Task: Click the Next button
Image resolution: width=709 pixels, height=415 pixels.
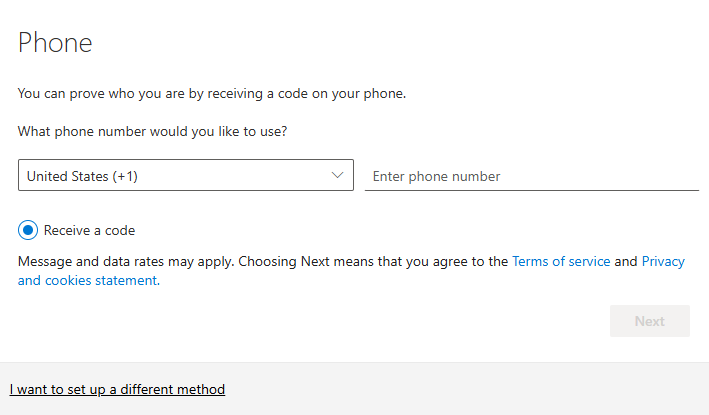Action: 650,321
